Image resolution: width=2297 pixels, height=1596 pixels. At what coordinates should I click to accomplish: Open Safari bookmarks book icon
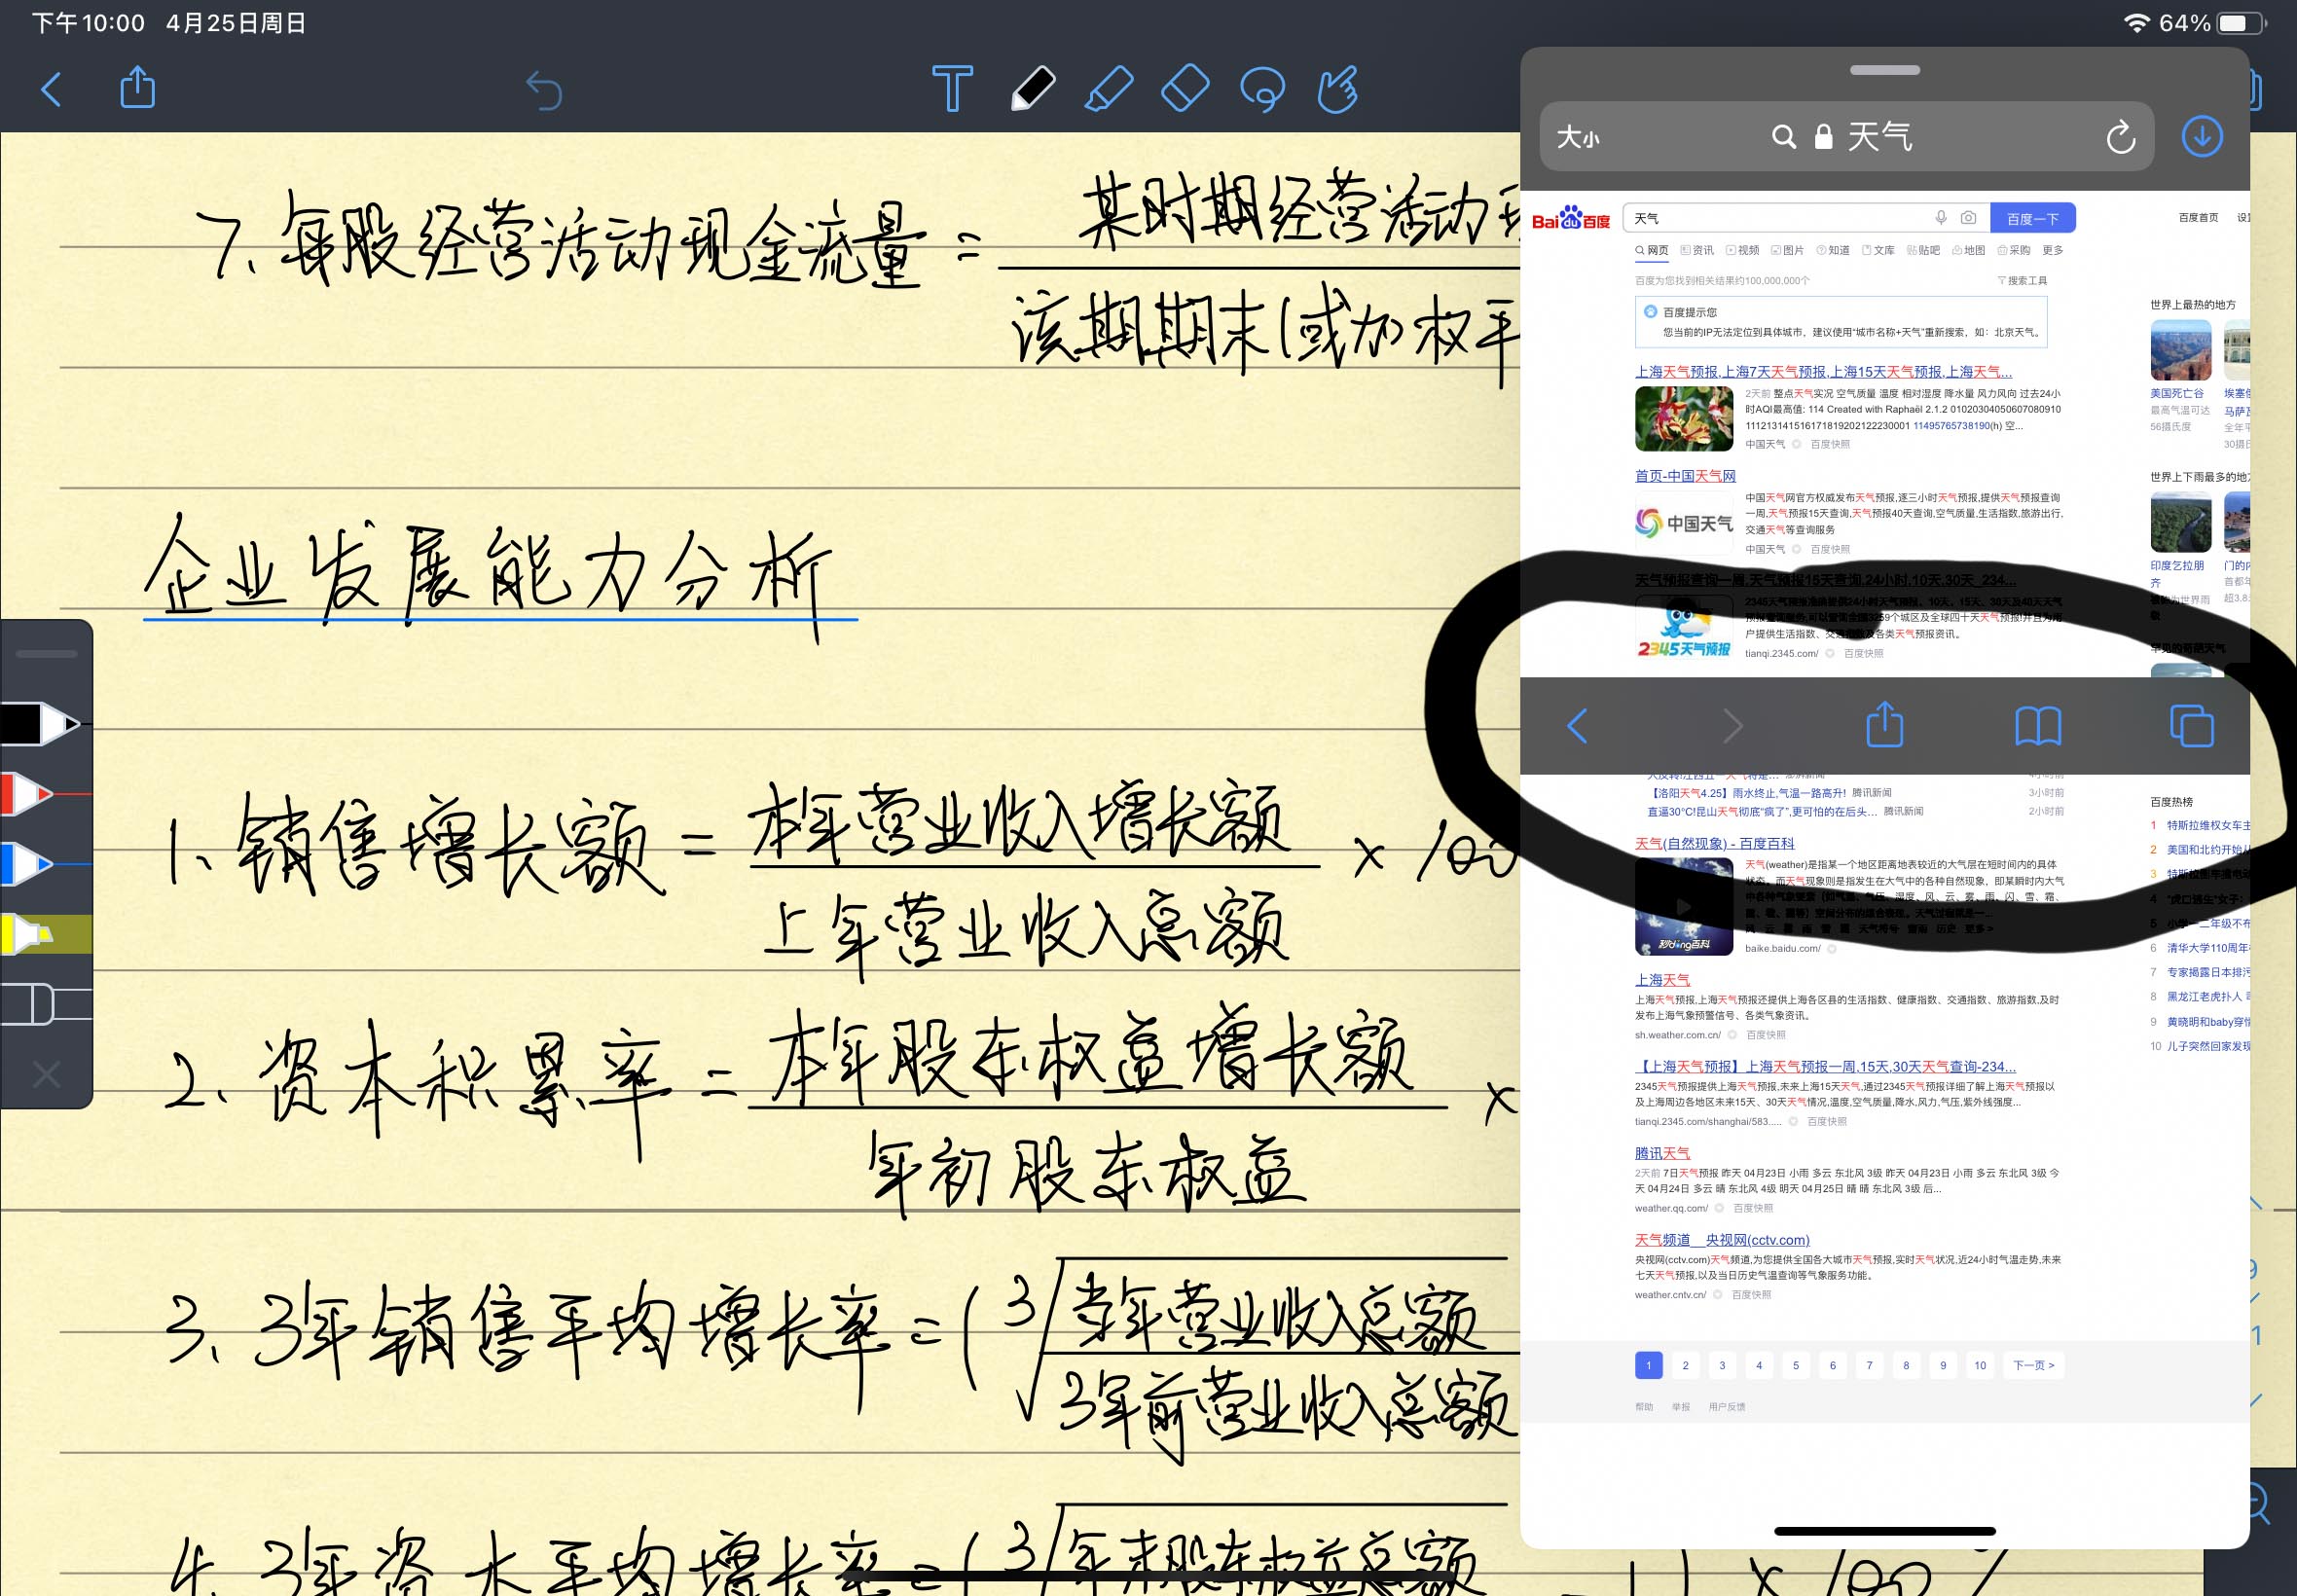pyautogui.click(x=2037, y=726)
